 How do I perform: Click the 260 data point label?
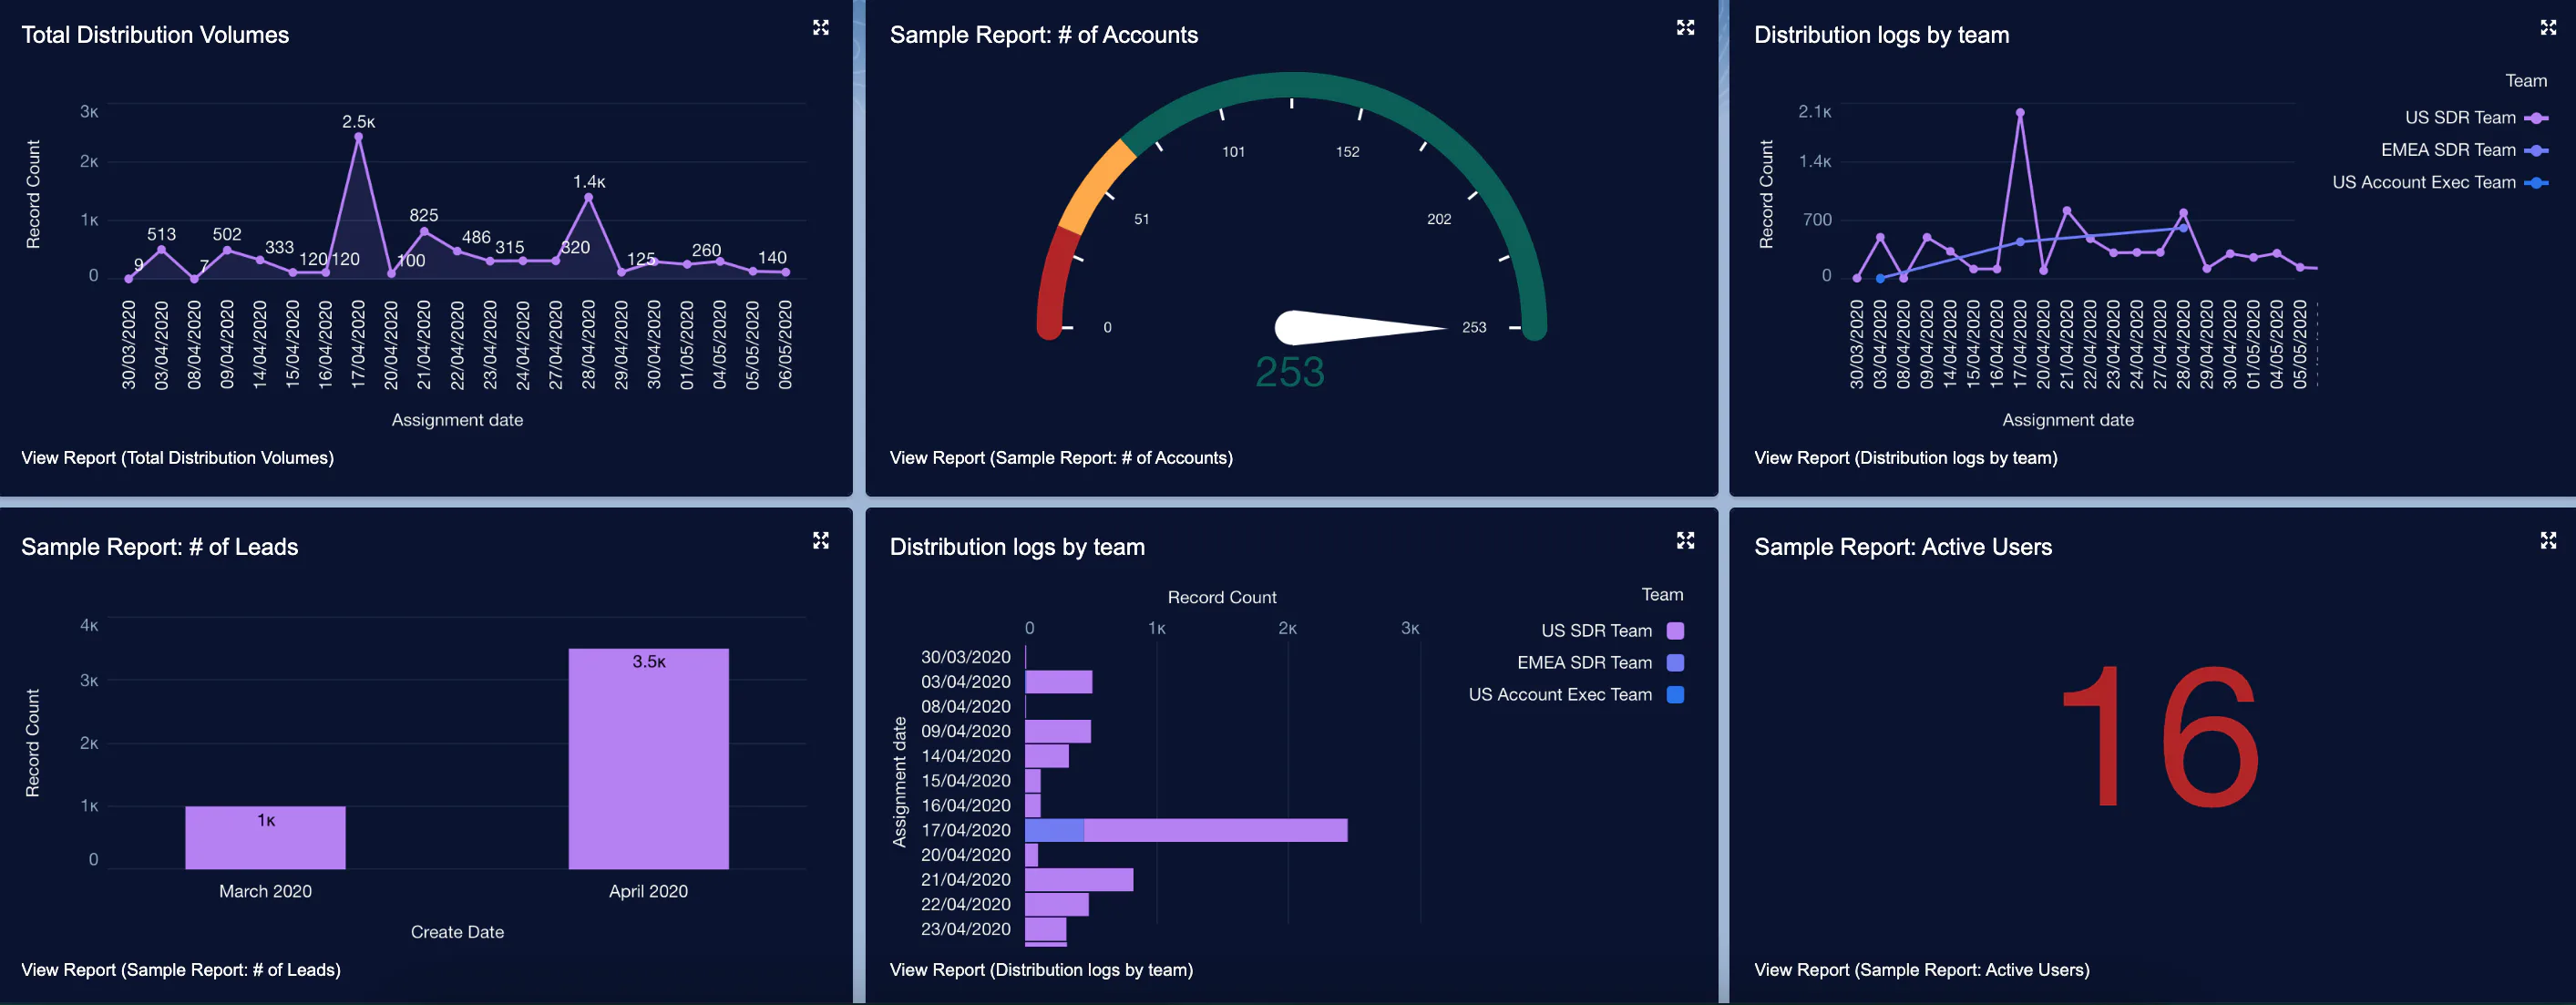click(706, 251)
